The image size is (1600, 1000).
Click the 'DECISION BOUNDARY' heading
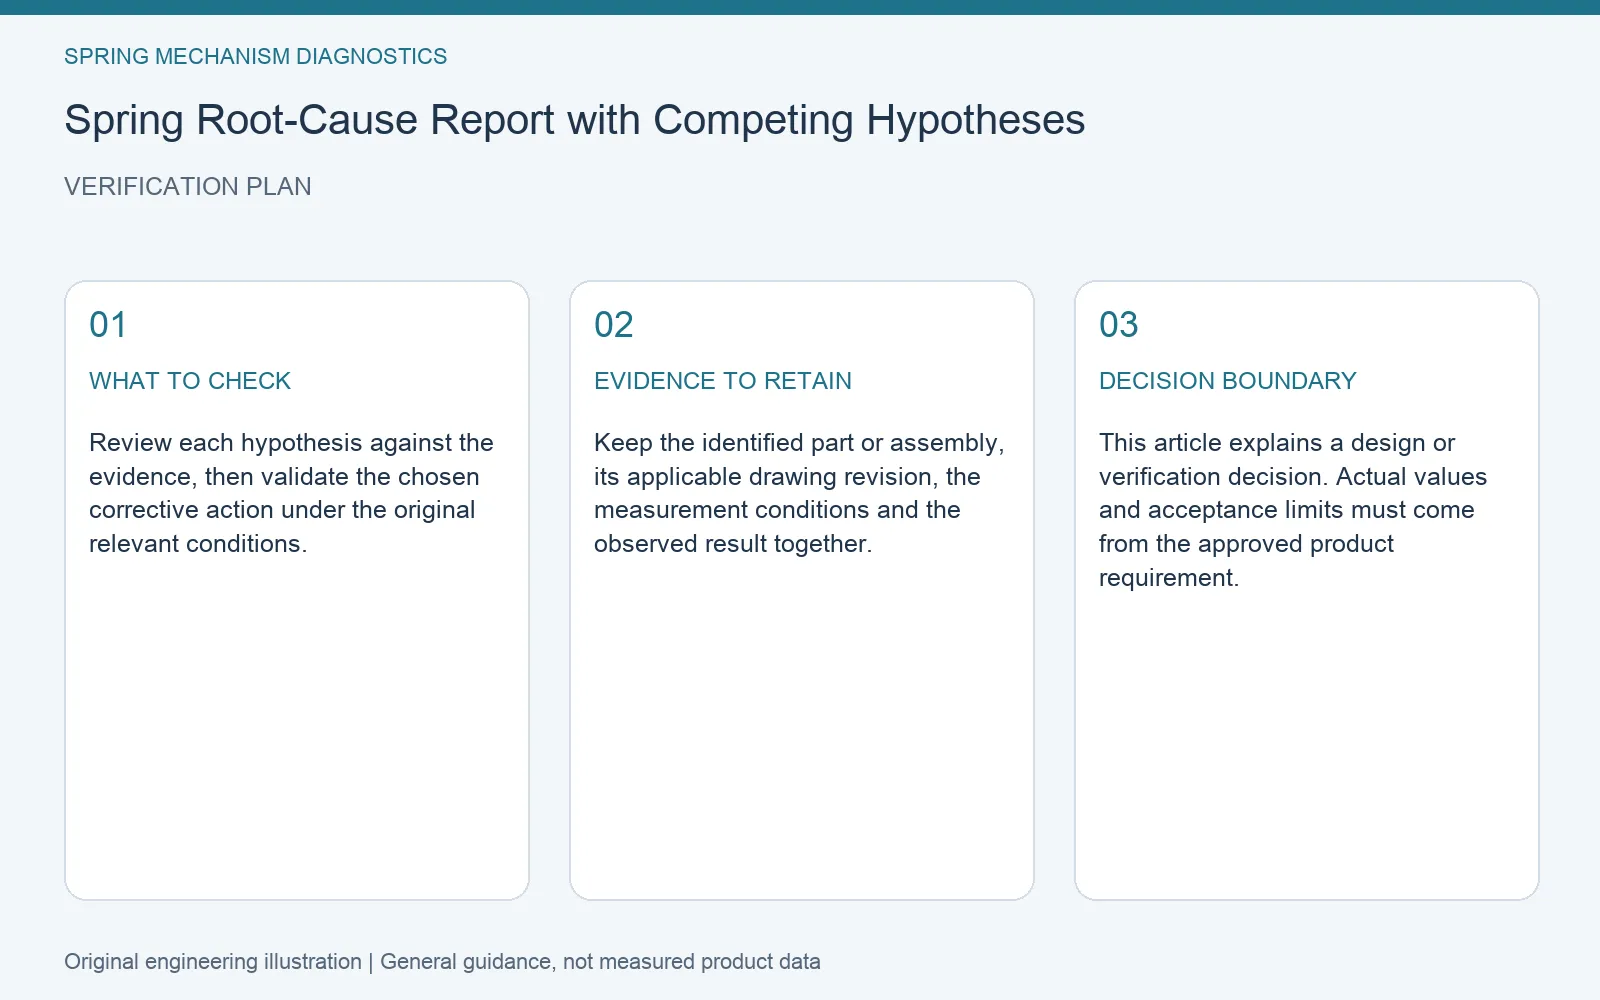1228,381
